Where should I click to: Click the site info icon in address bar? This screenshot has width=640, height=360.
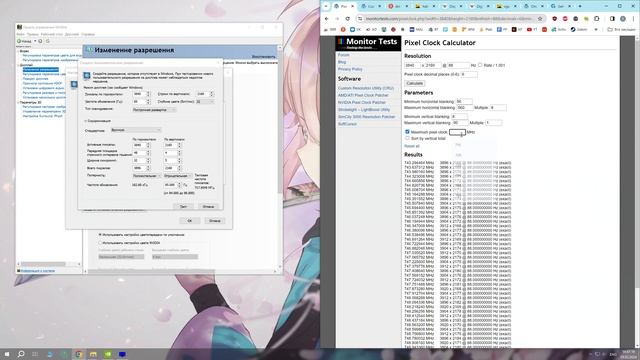pyautogui.click(x=360, y=19)
